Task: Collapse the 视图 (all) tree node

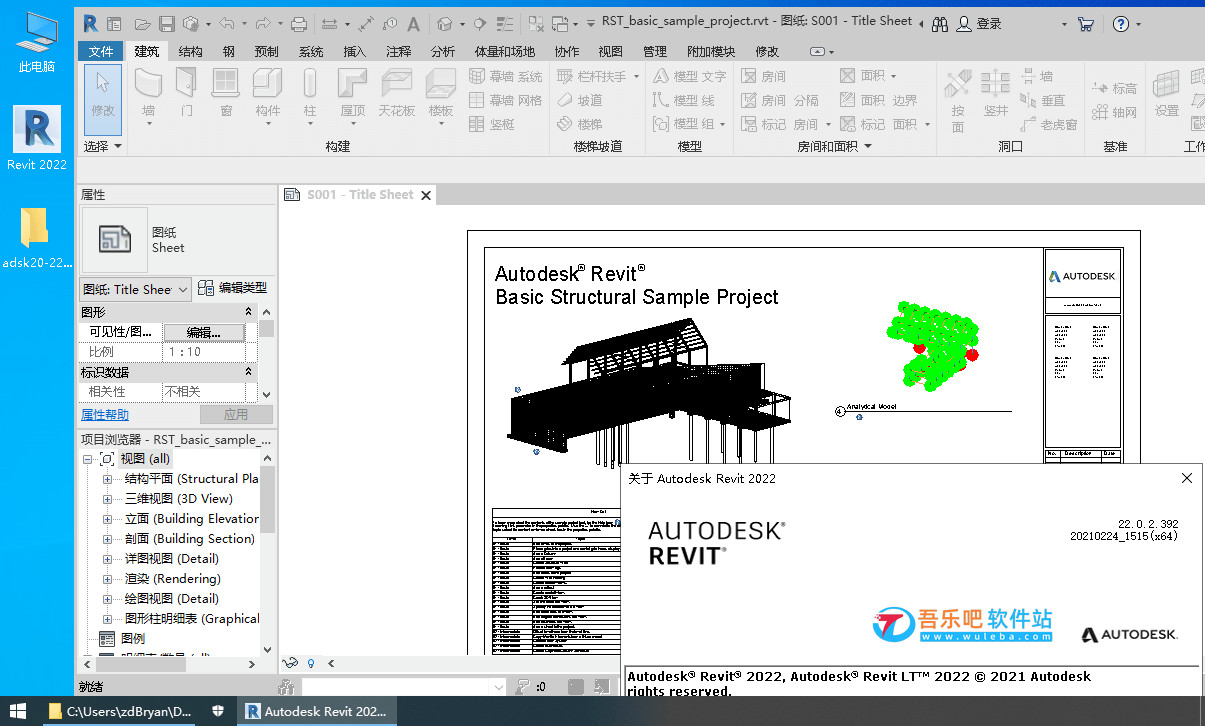Action: click(x=88, y=459)
